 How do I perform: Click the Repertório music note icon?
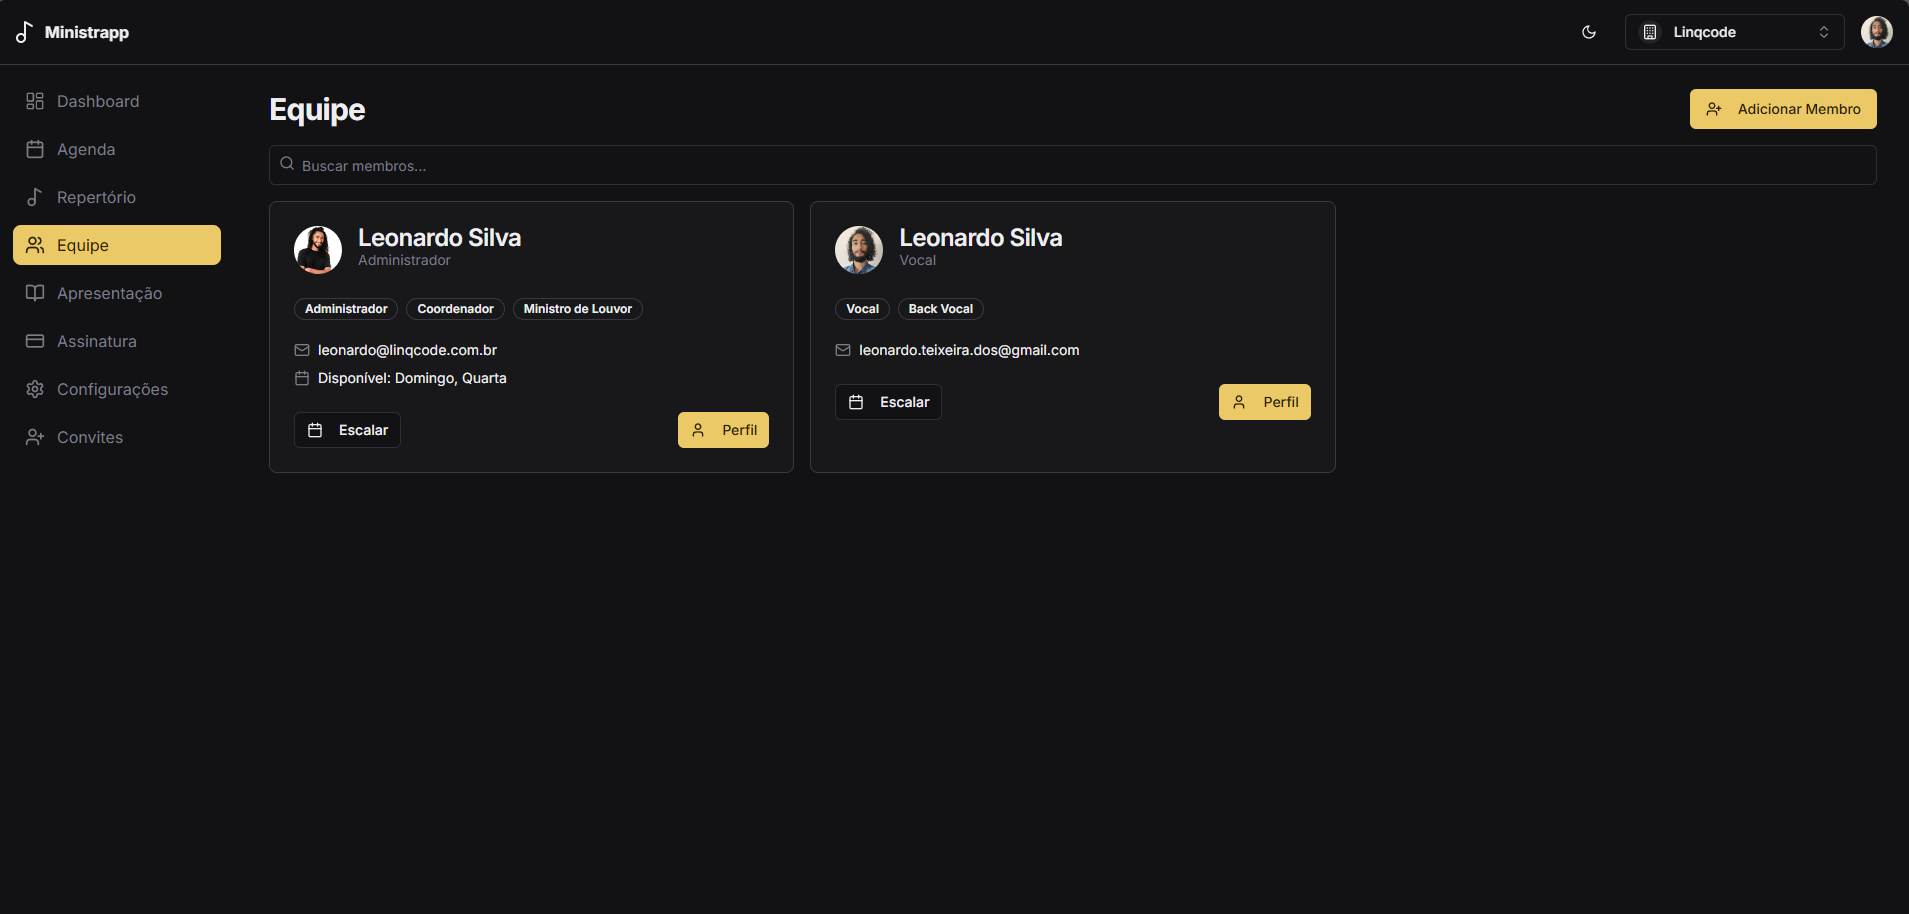pyautogui.click(x=35, y=197)
